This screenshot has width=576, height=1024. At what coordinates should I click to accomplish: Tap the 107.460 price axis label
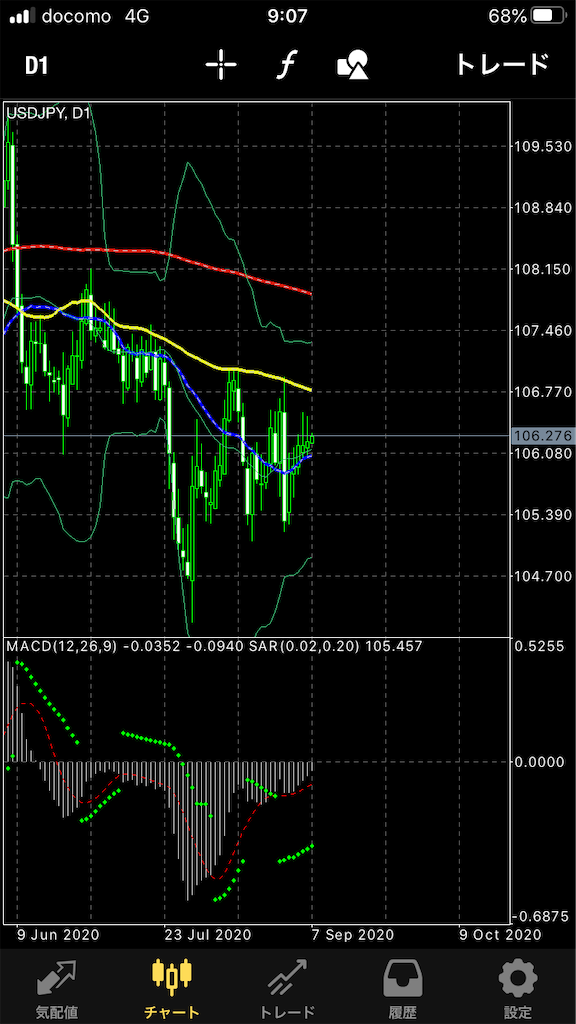[543, 330]
